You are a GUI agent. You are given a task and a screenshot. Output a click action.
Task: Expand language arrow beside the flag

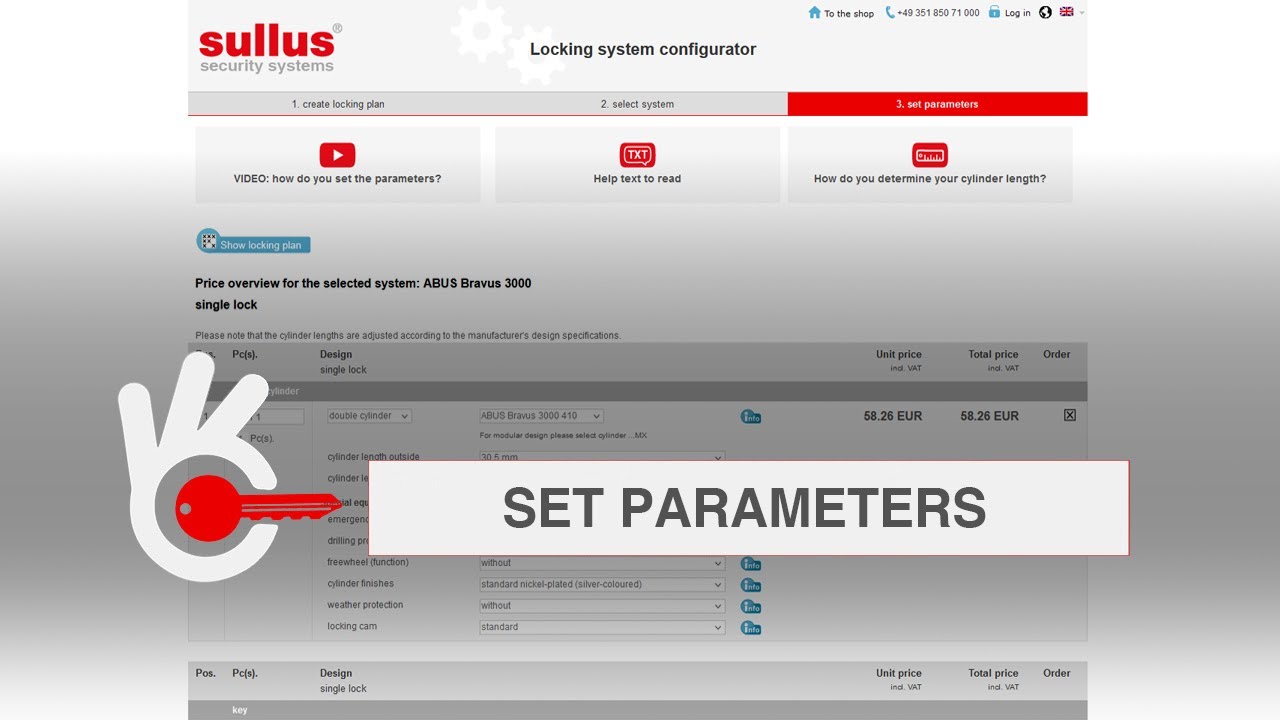(x=1081, y=13)
